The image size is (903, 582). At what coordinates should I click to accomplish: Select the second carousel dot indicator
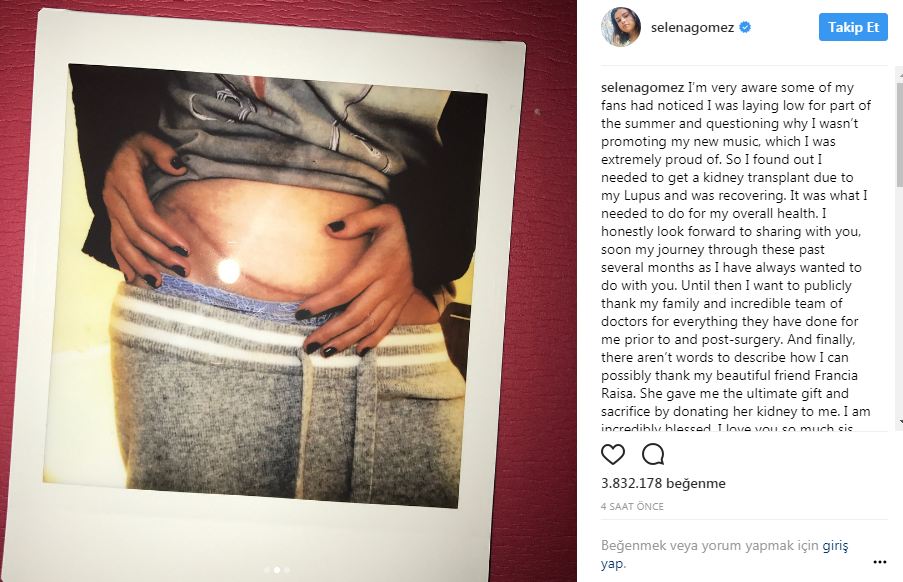pyautogui.click(x=277, y=570)
